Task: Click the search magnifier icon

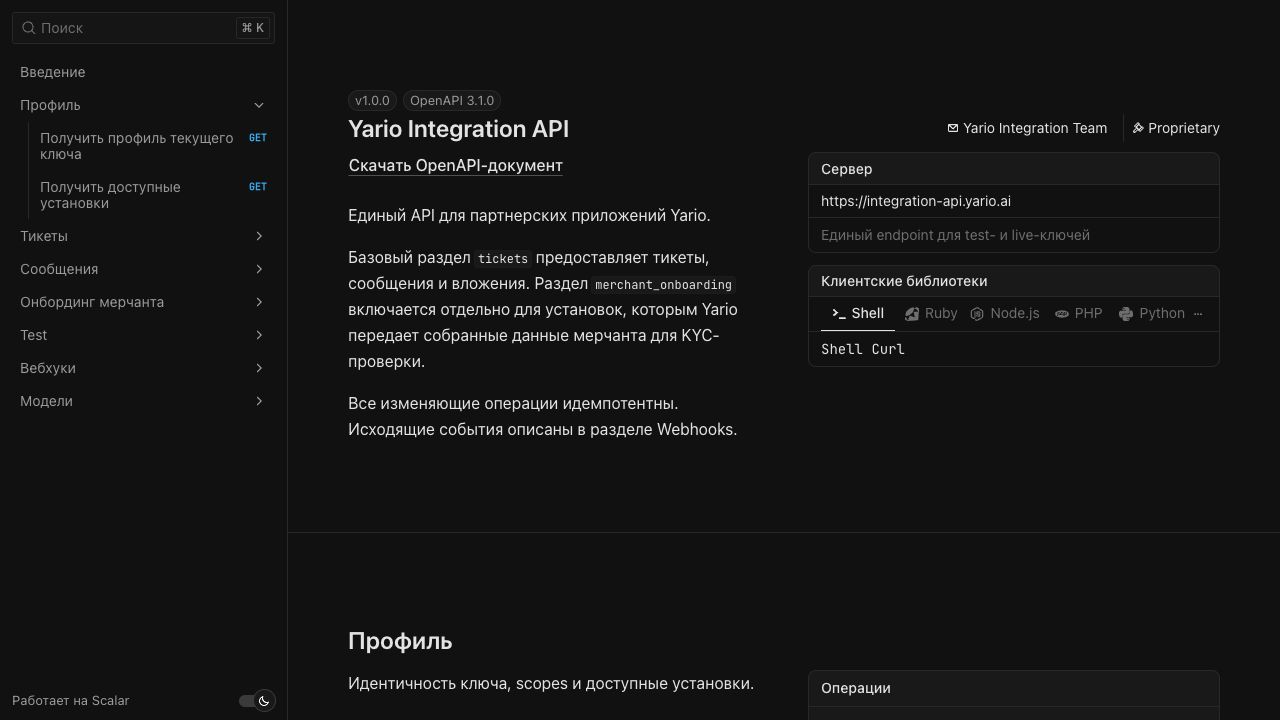Action: pyautogui.click(x=29, y=28)
